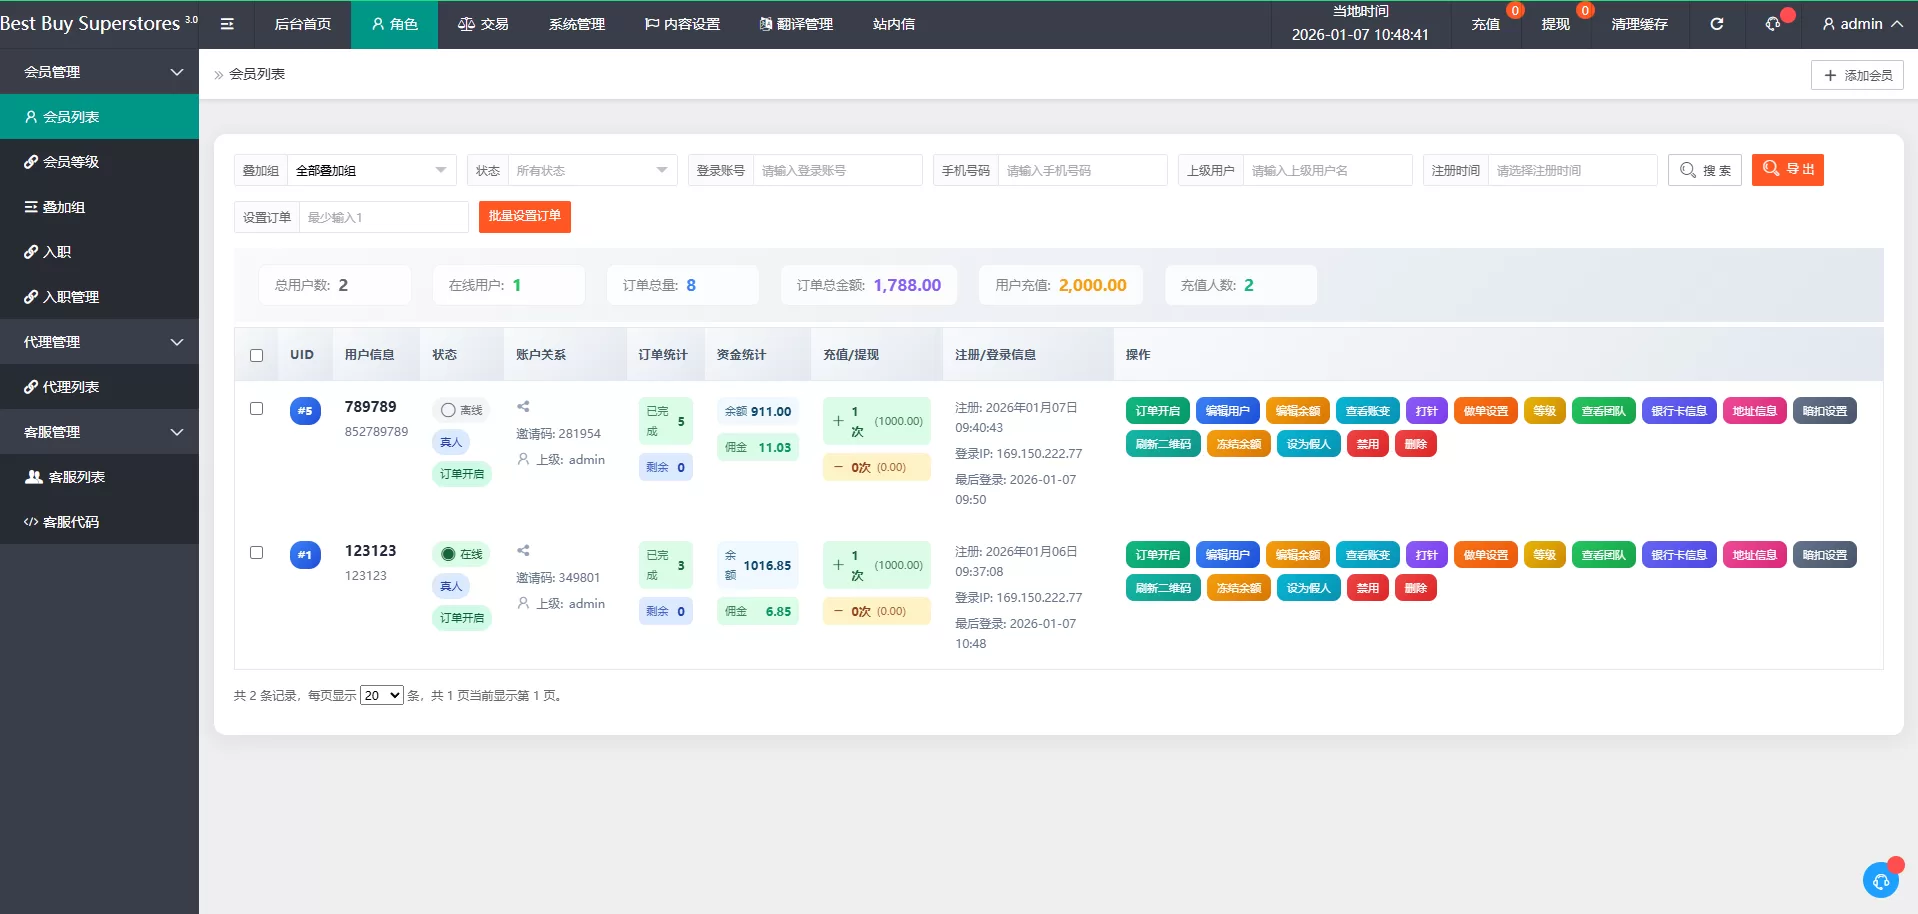
Task: Expand the 代理管理 sidebar group
Action: coord(100,341)
